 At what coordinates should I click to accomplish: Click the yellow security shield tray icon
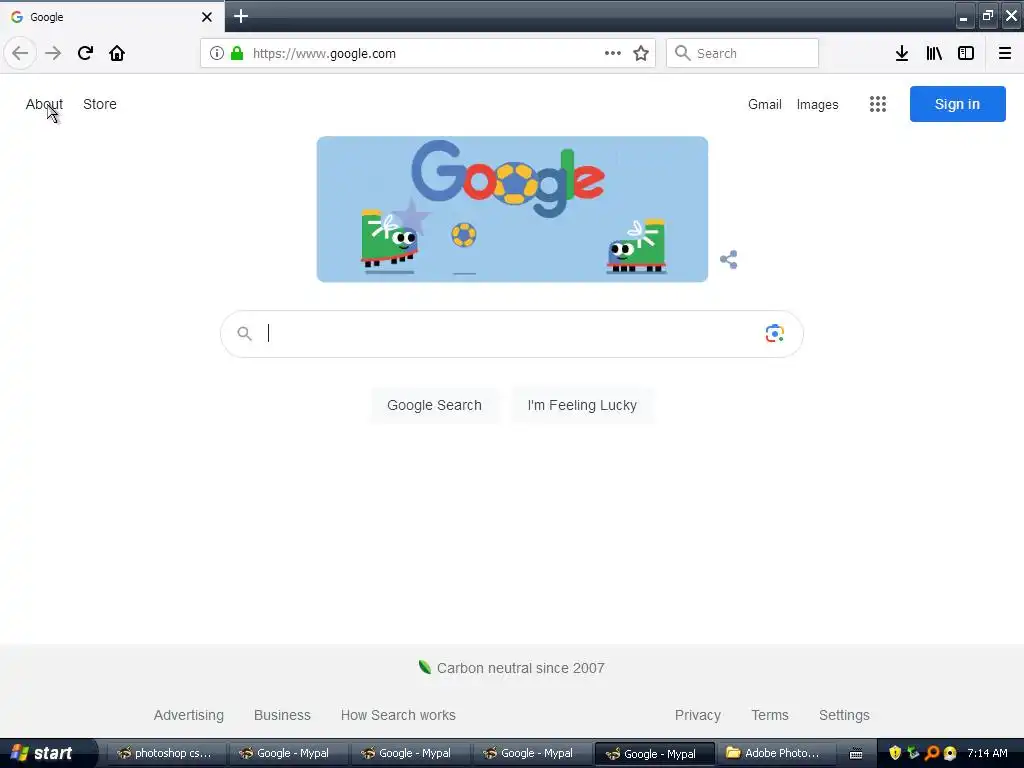point(895,753)
